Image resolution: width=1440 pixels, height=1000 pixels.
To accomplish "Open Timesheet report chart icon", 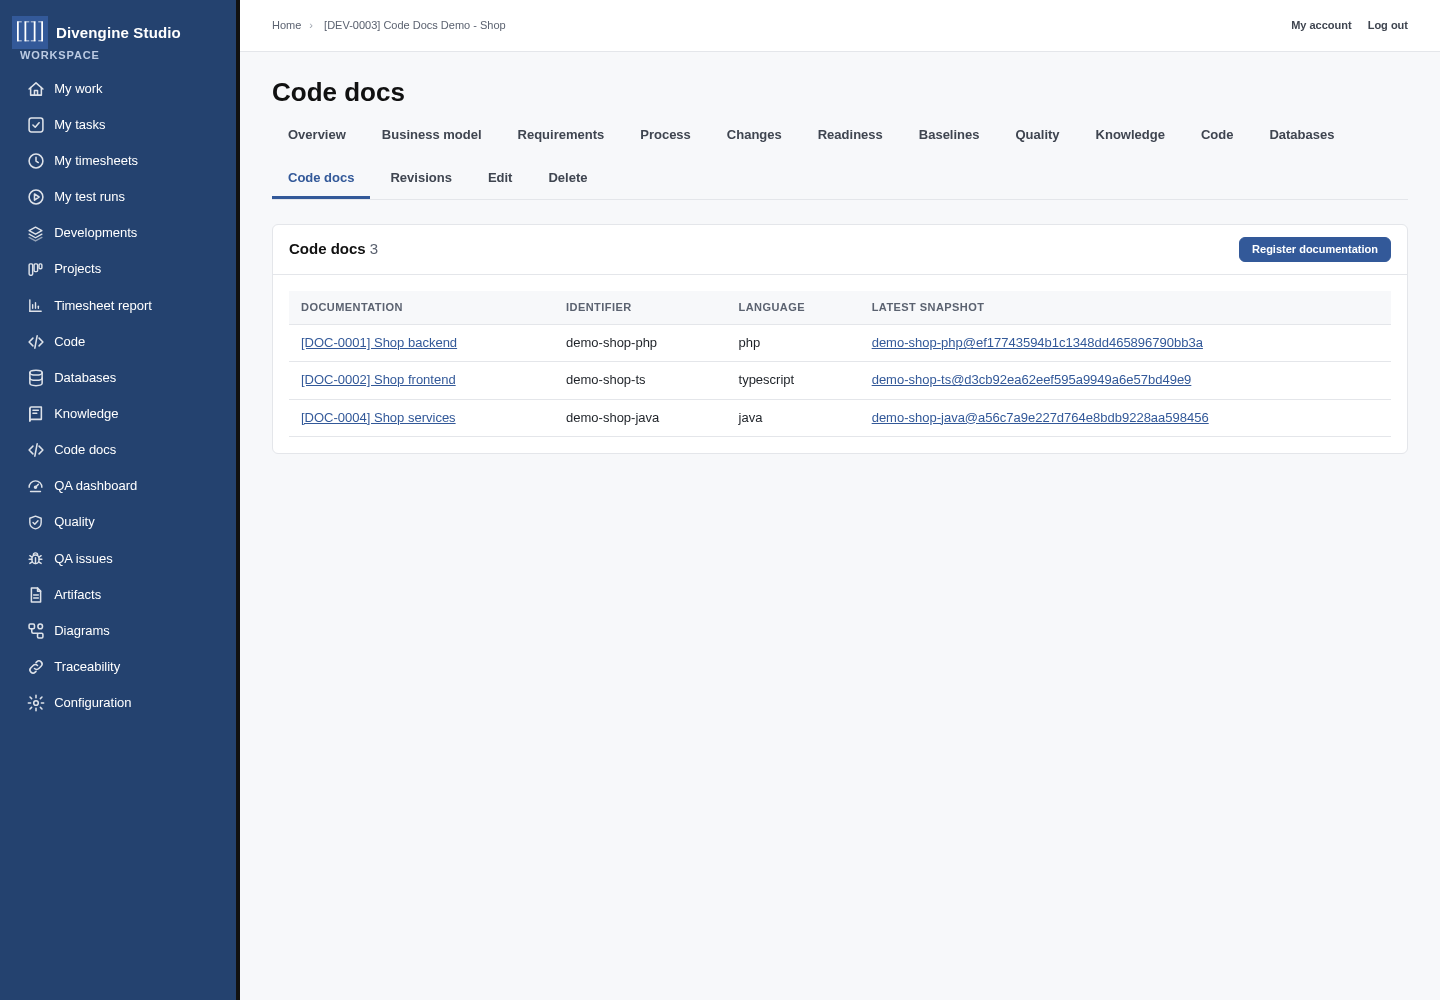I will tap(36, 306).
